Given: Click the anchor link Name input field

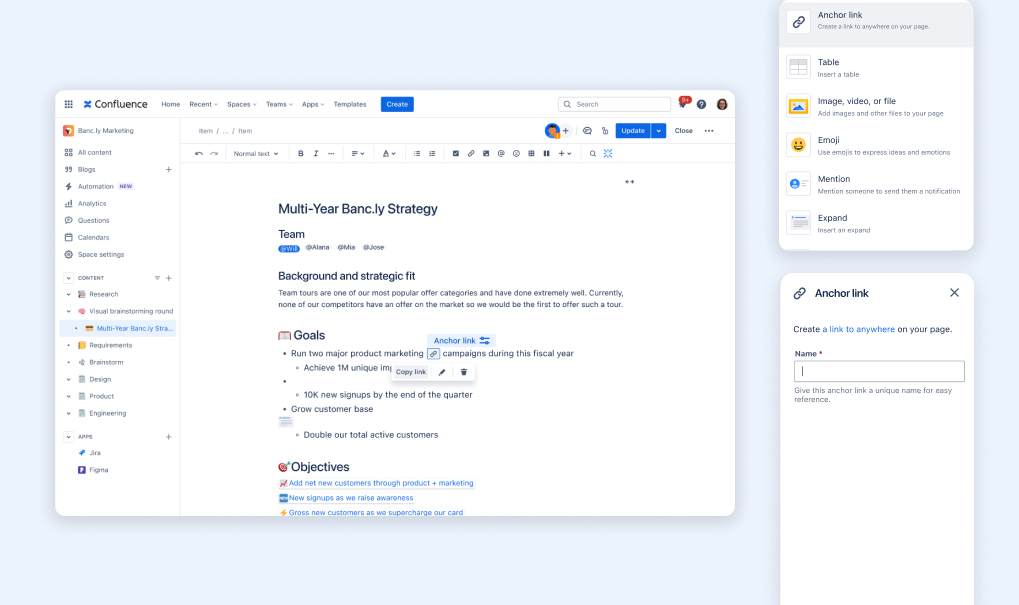Looking at the screenshot, I should (x=879, y=371).
